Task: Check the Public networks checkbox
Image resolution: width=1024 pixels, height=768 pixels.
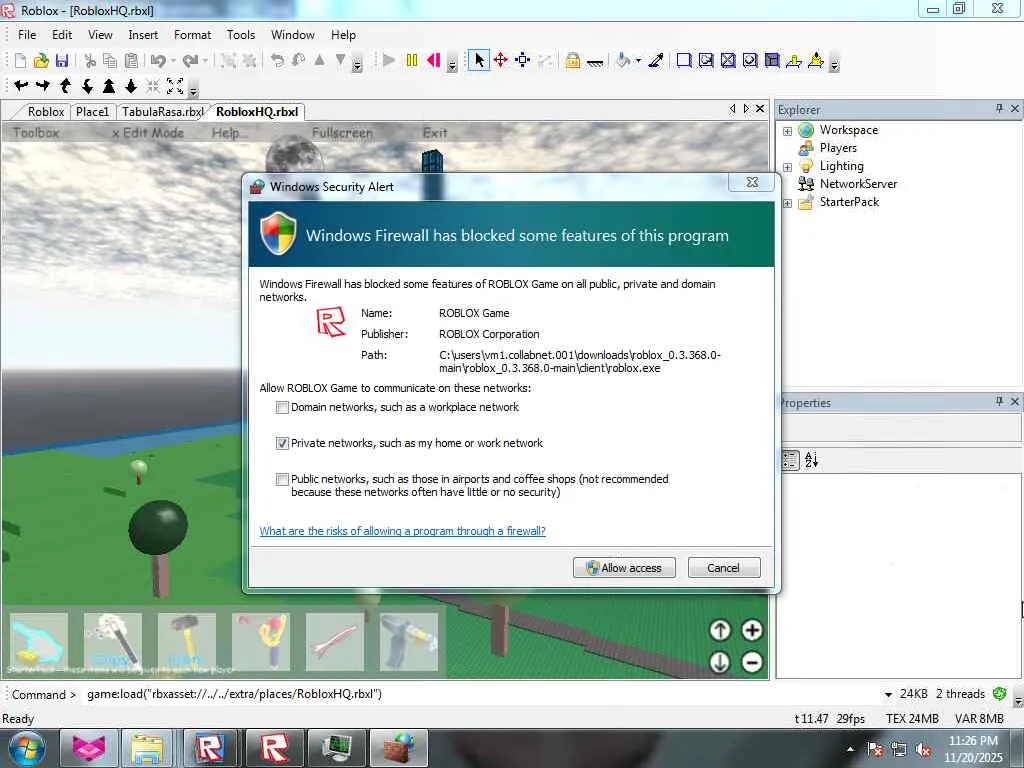Action: coord(282,479)
